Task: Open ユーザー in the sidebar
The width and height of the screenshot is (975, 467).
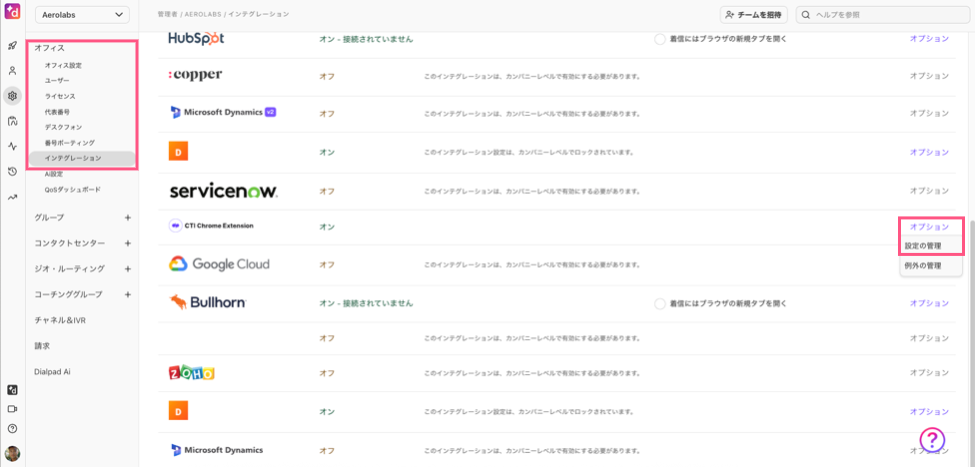Action: coord(57,81)
